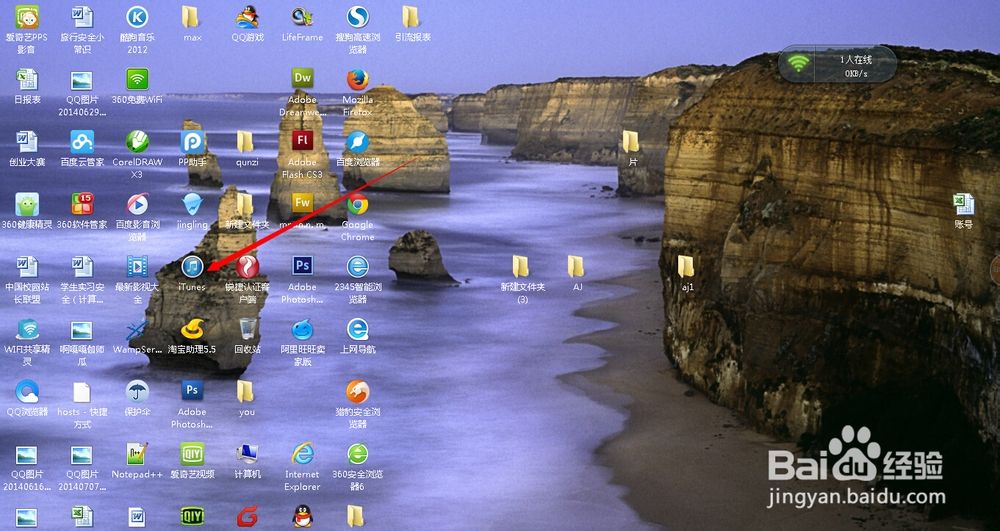The image size is (1000, 531).
Task: Open 淘宝助理5.5 shortcut
Action: pyautogui.click(x=192, y=329)
